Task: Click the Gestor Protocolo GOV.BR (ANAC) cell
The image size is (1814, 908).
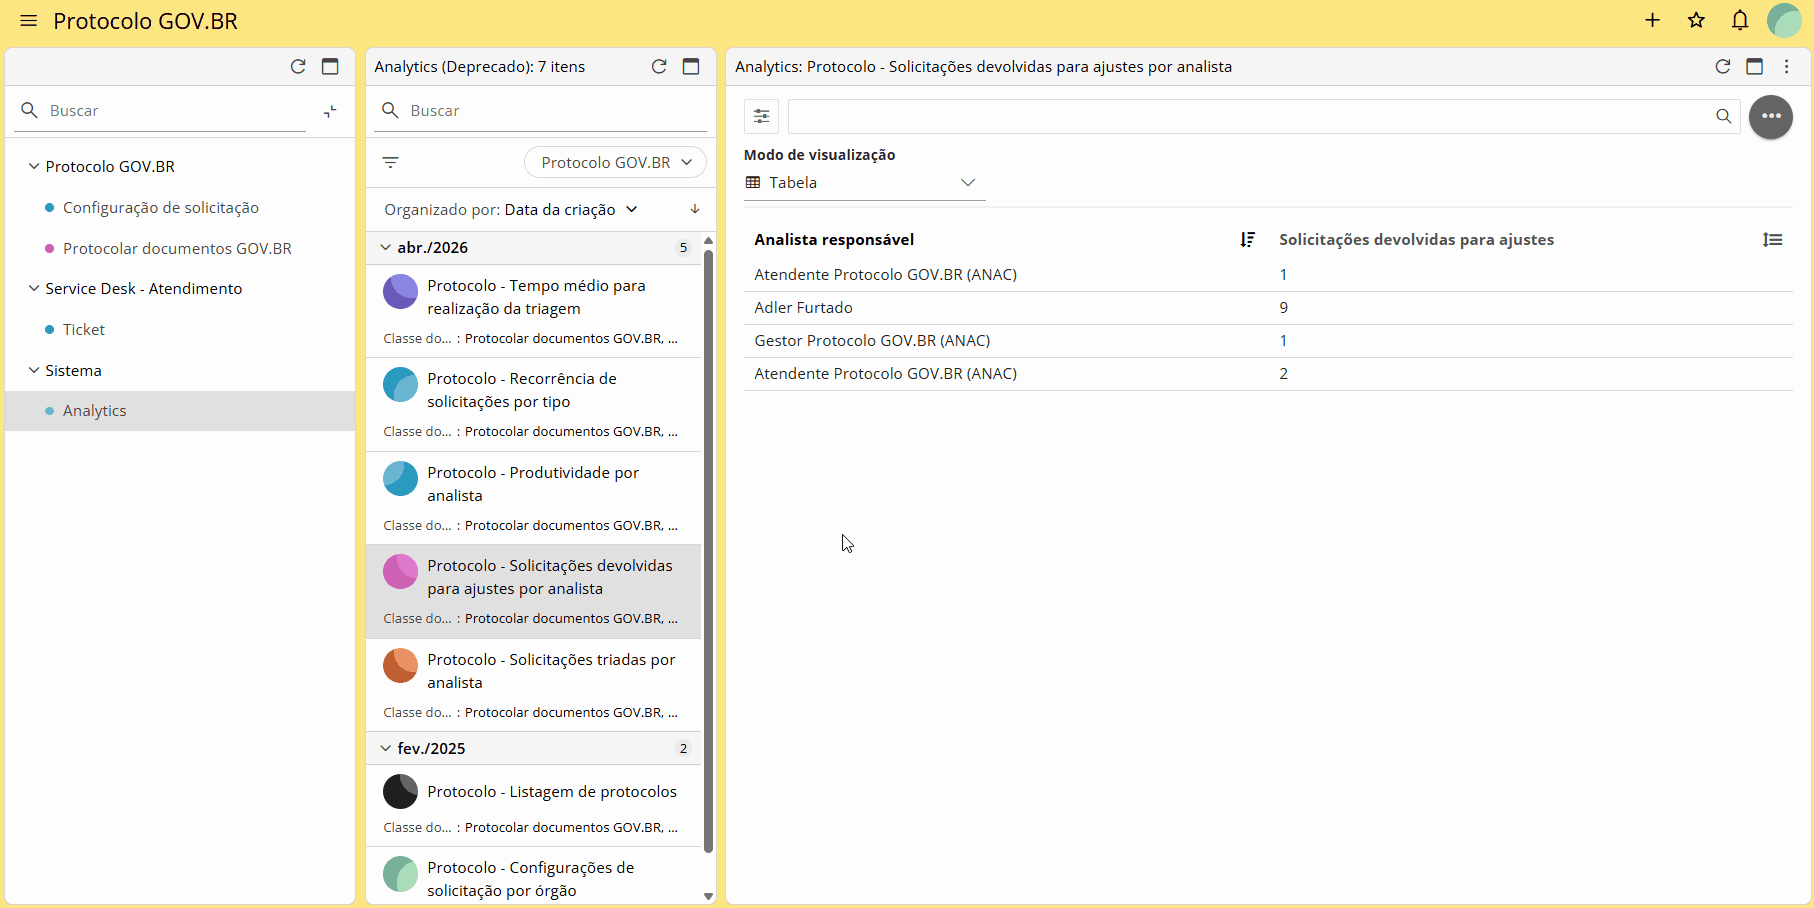Action: click(x=872, y=340)
